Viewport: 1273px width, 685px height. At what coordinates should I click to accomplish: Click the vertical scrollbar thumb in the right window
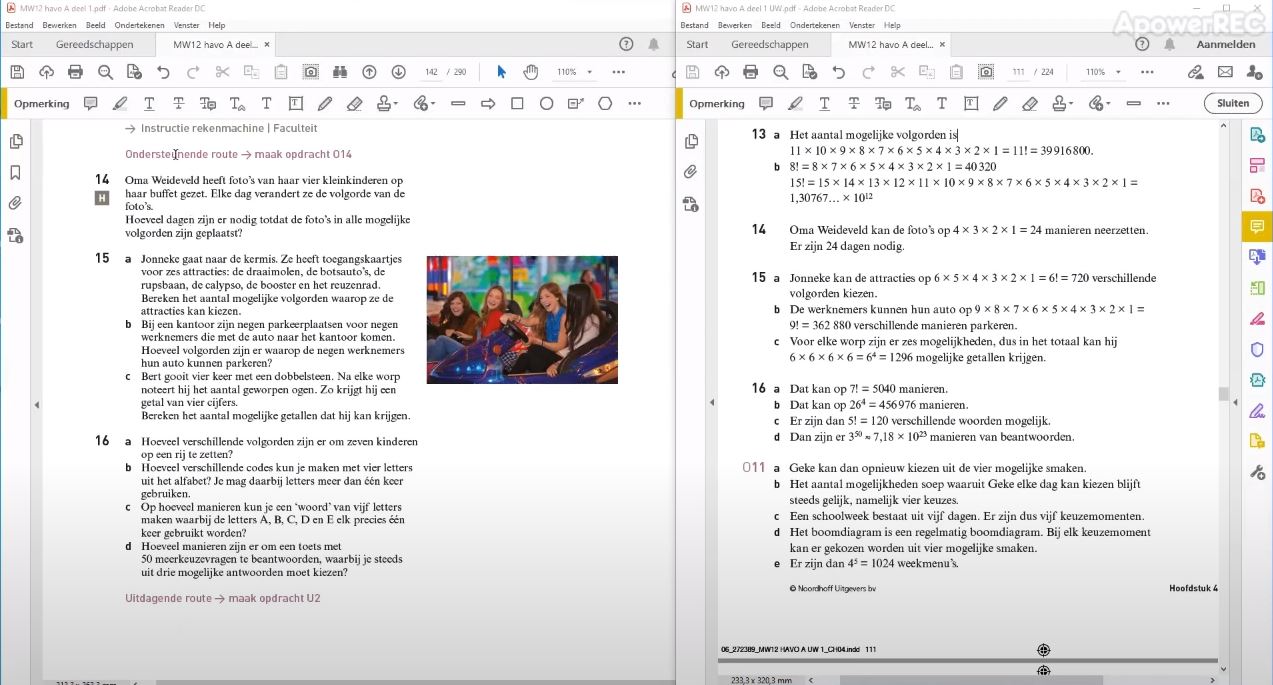pos(1223,394)
